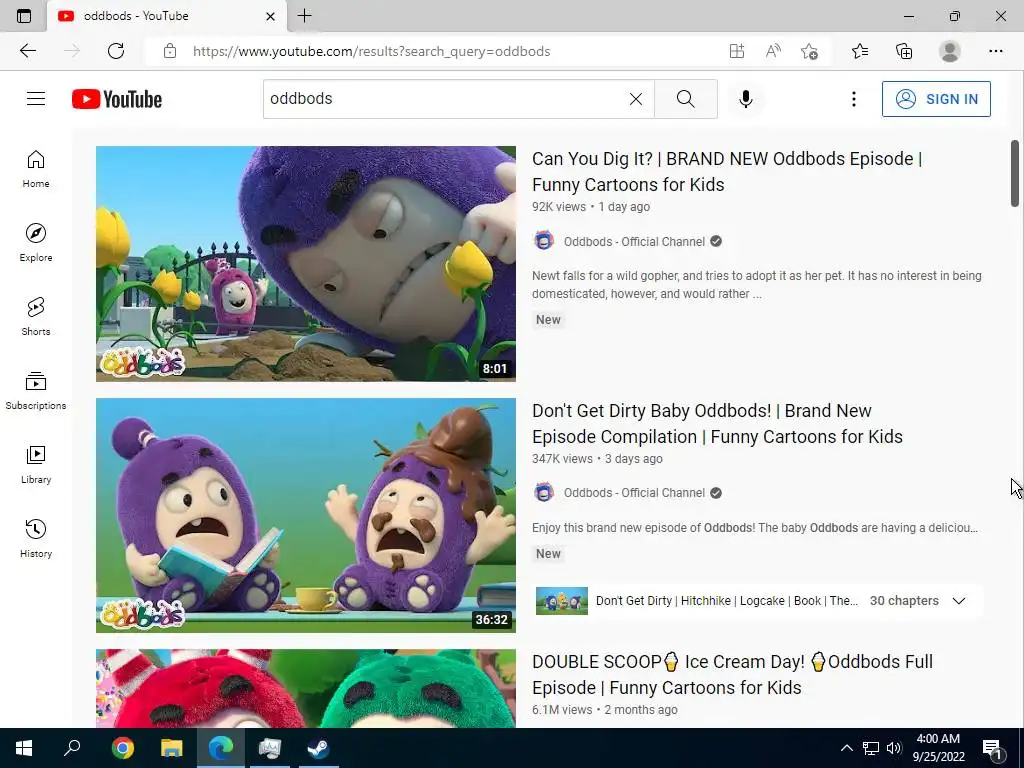Open Windows taskbar search
Viewport: 1024px width, 768px height.
click(x=72, y=748)
